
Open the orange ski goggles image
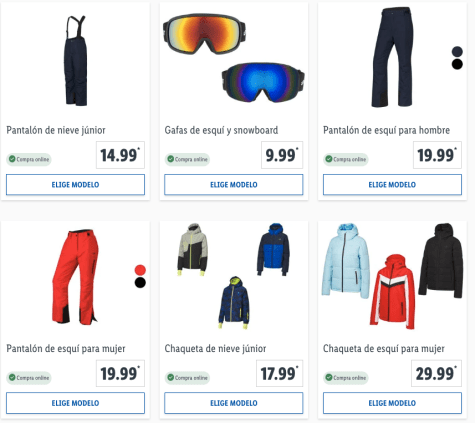tap(204, 33)
